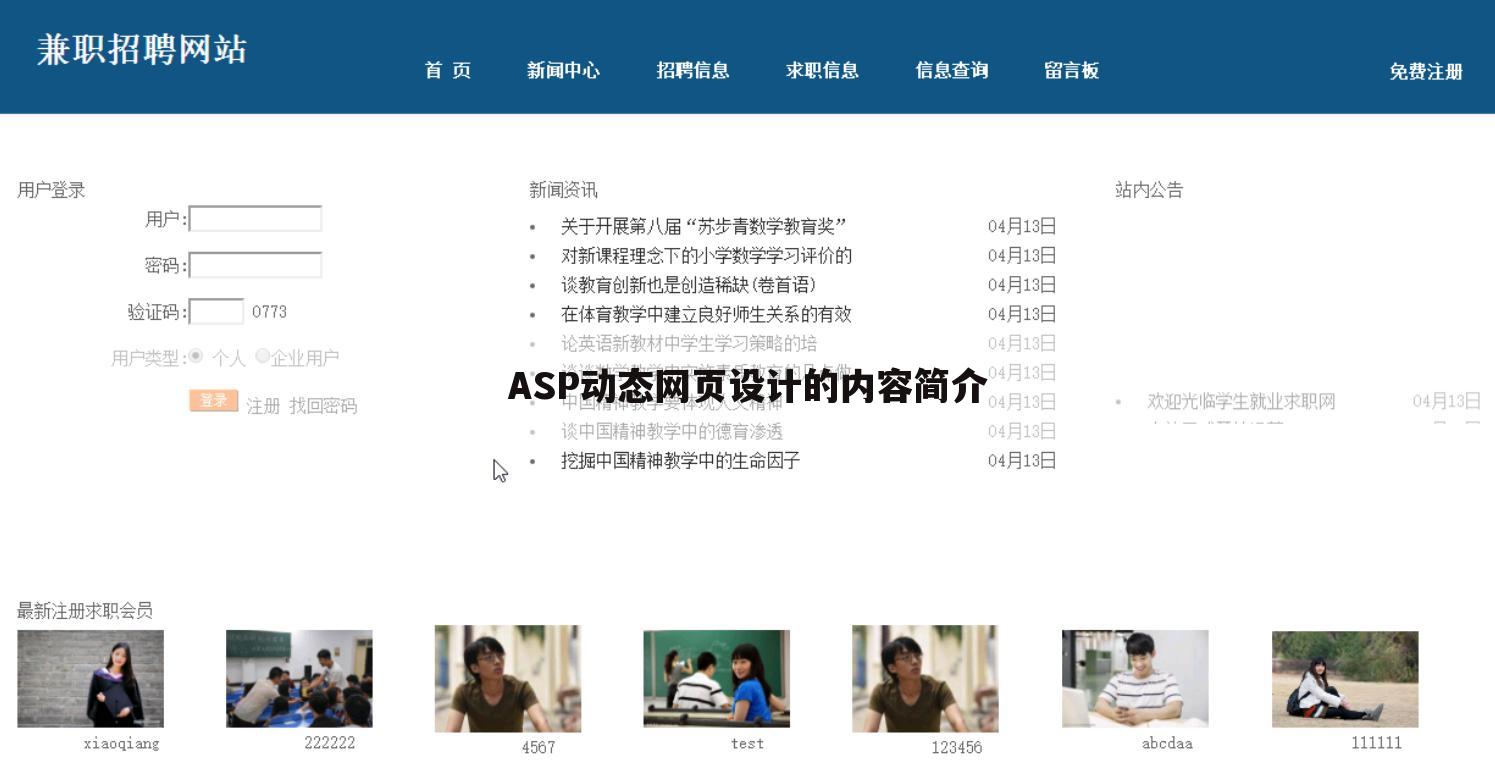1495x776 pixels.
Task: Click 找回密码 to recover password
Action: pos(324,406)
